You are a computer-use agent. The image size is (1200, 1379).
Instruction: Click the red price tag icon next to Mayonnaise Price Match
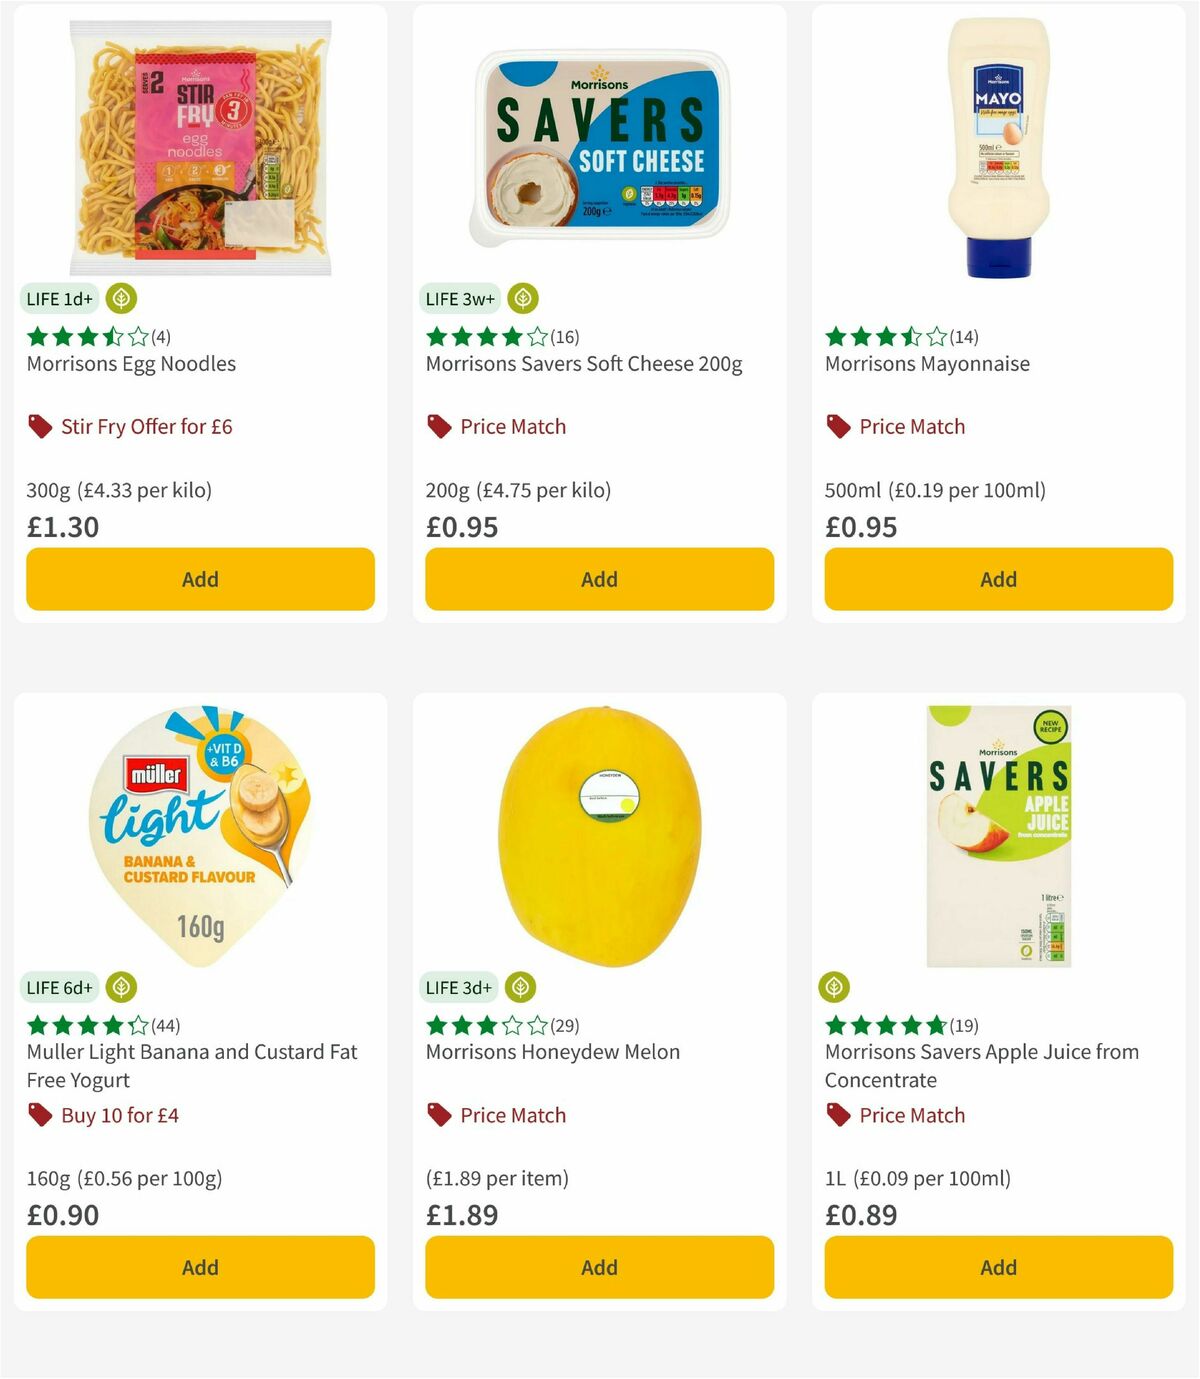[836, 425]
